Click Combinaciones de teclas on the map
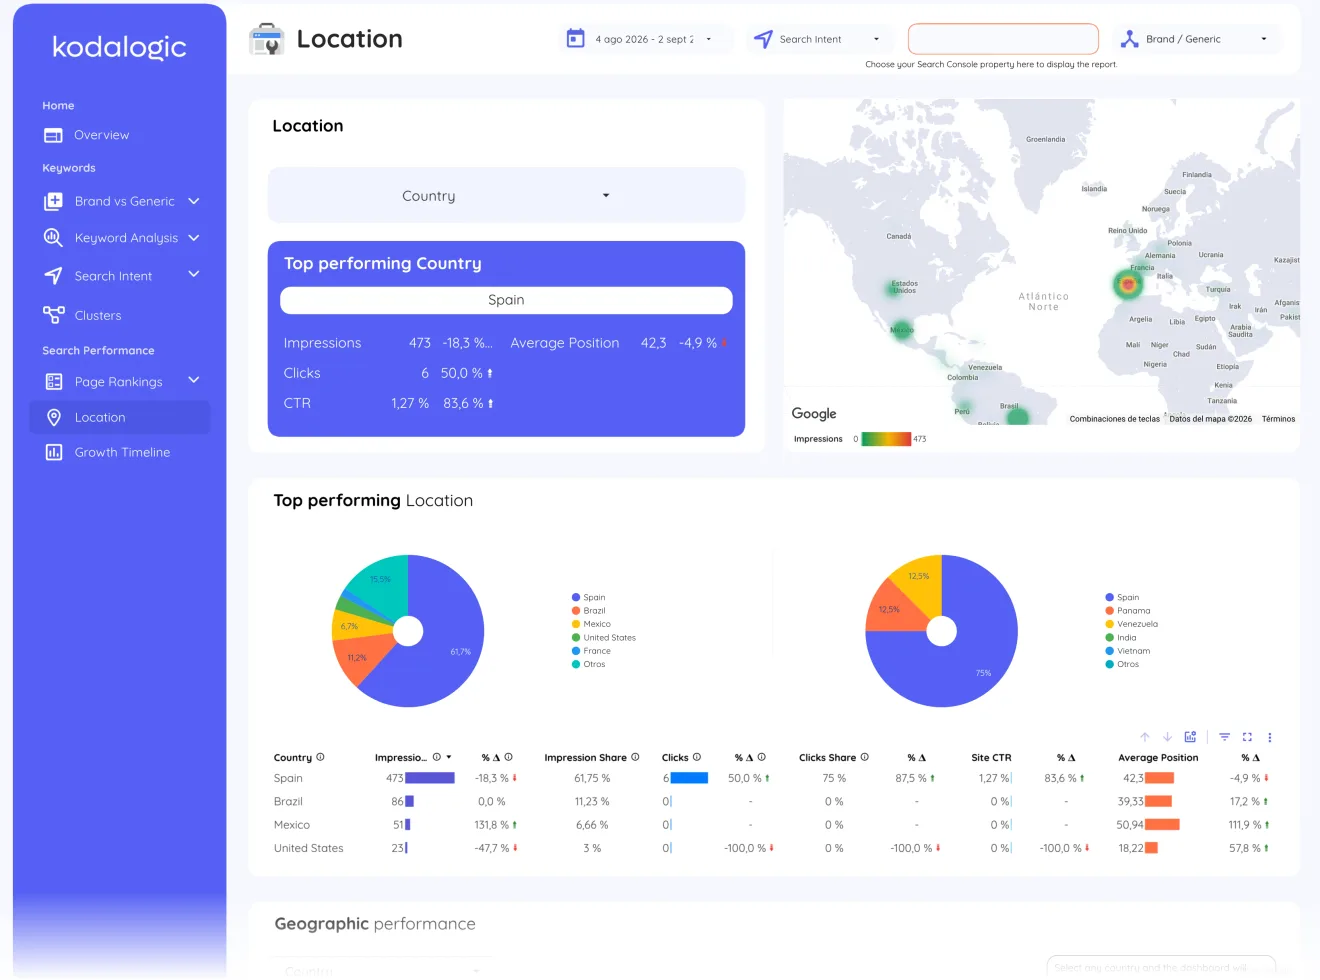 coord(1115,419)
